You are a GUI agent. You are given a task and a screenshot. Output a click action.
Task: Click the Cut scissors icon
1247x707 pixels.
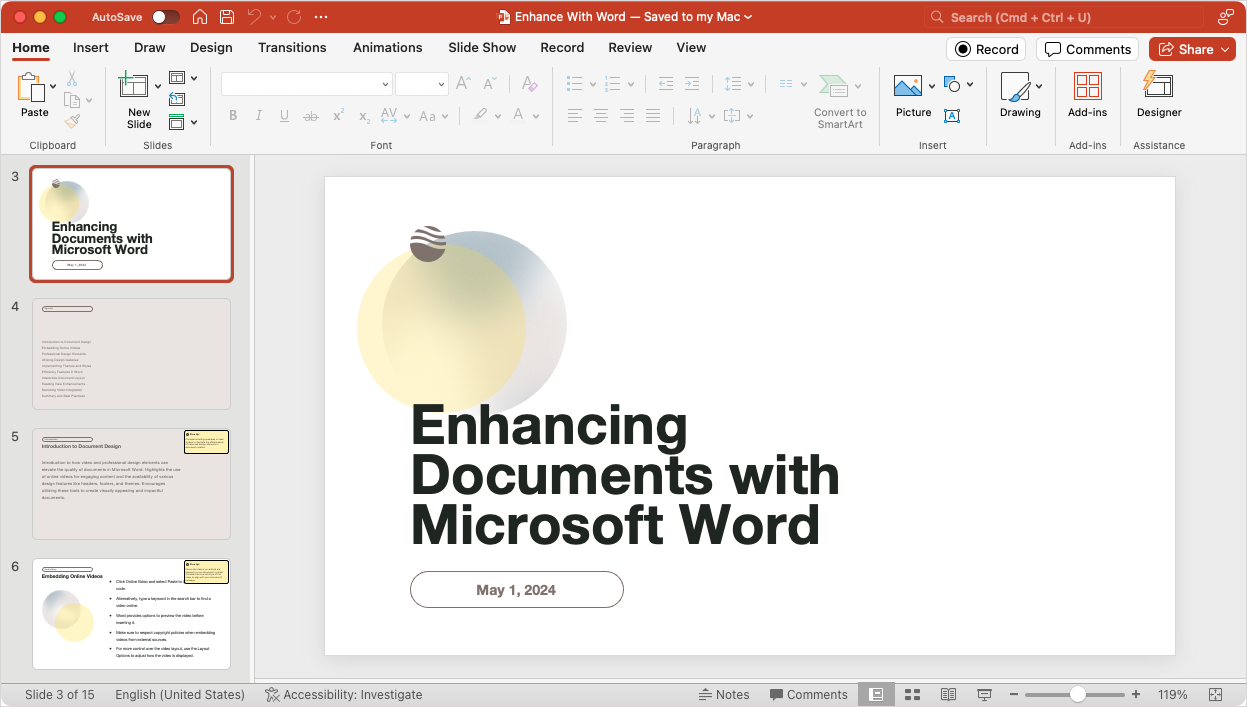point(72,78)
